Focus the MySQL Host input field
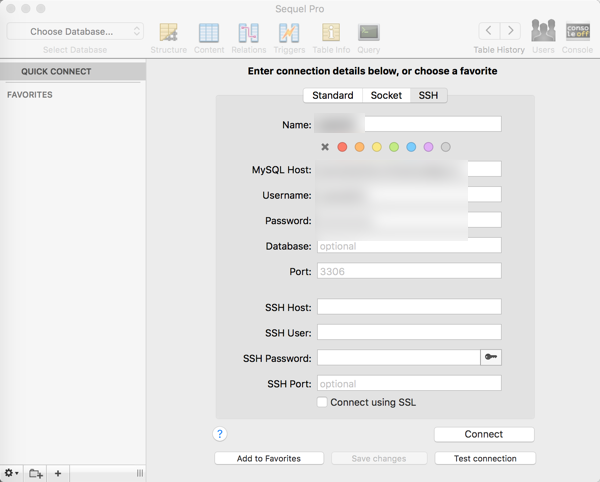 pos(409,169)
